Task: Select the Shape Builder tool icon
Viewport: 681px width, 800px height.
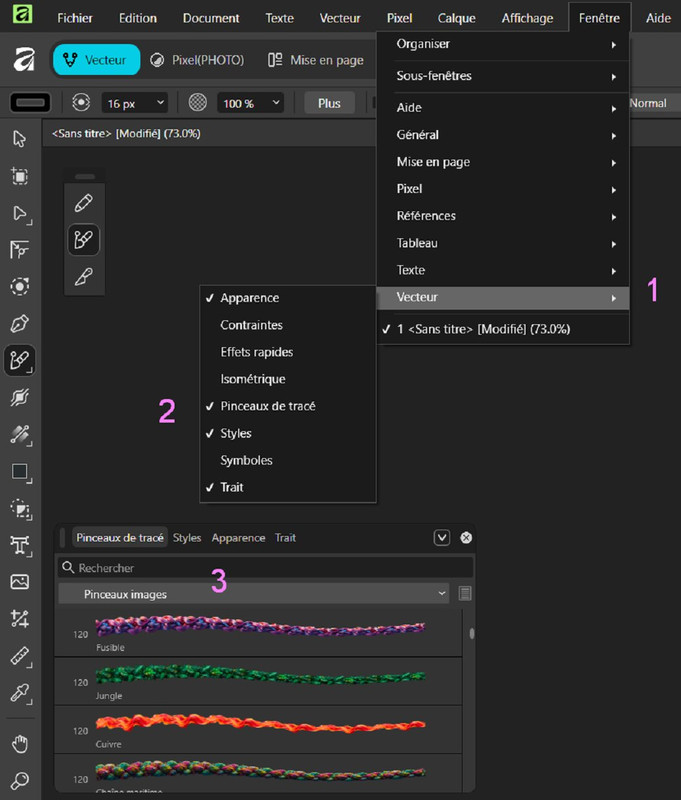Action: (19, 509)
